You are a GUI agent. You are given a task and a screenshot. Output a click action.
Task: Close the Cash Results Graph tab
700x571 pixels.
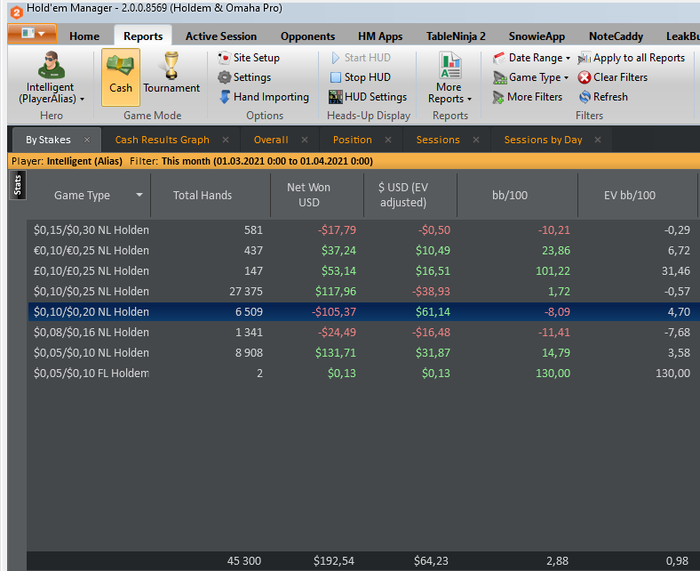click(225, 140)
